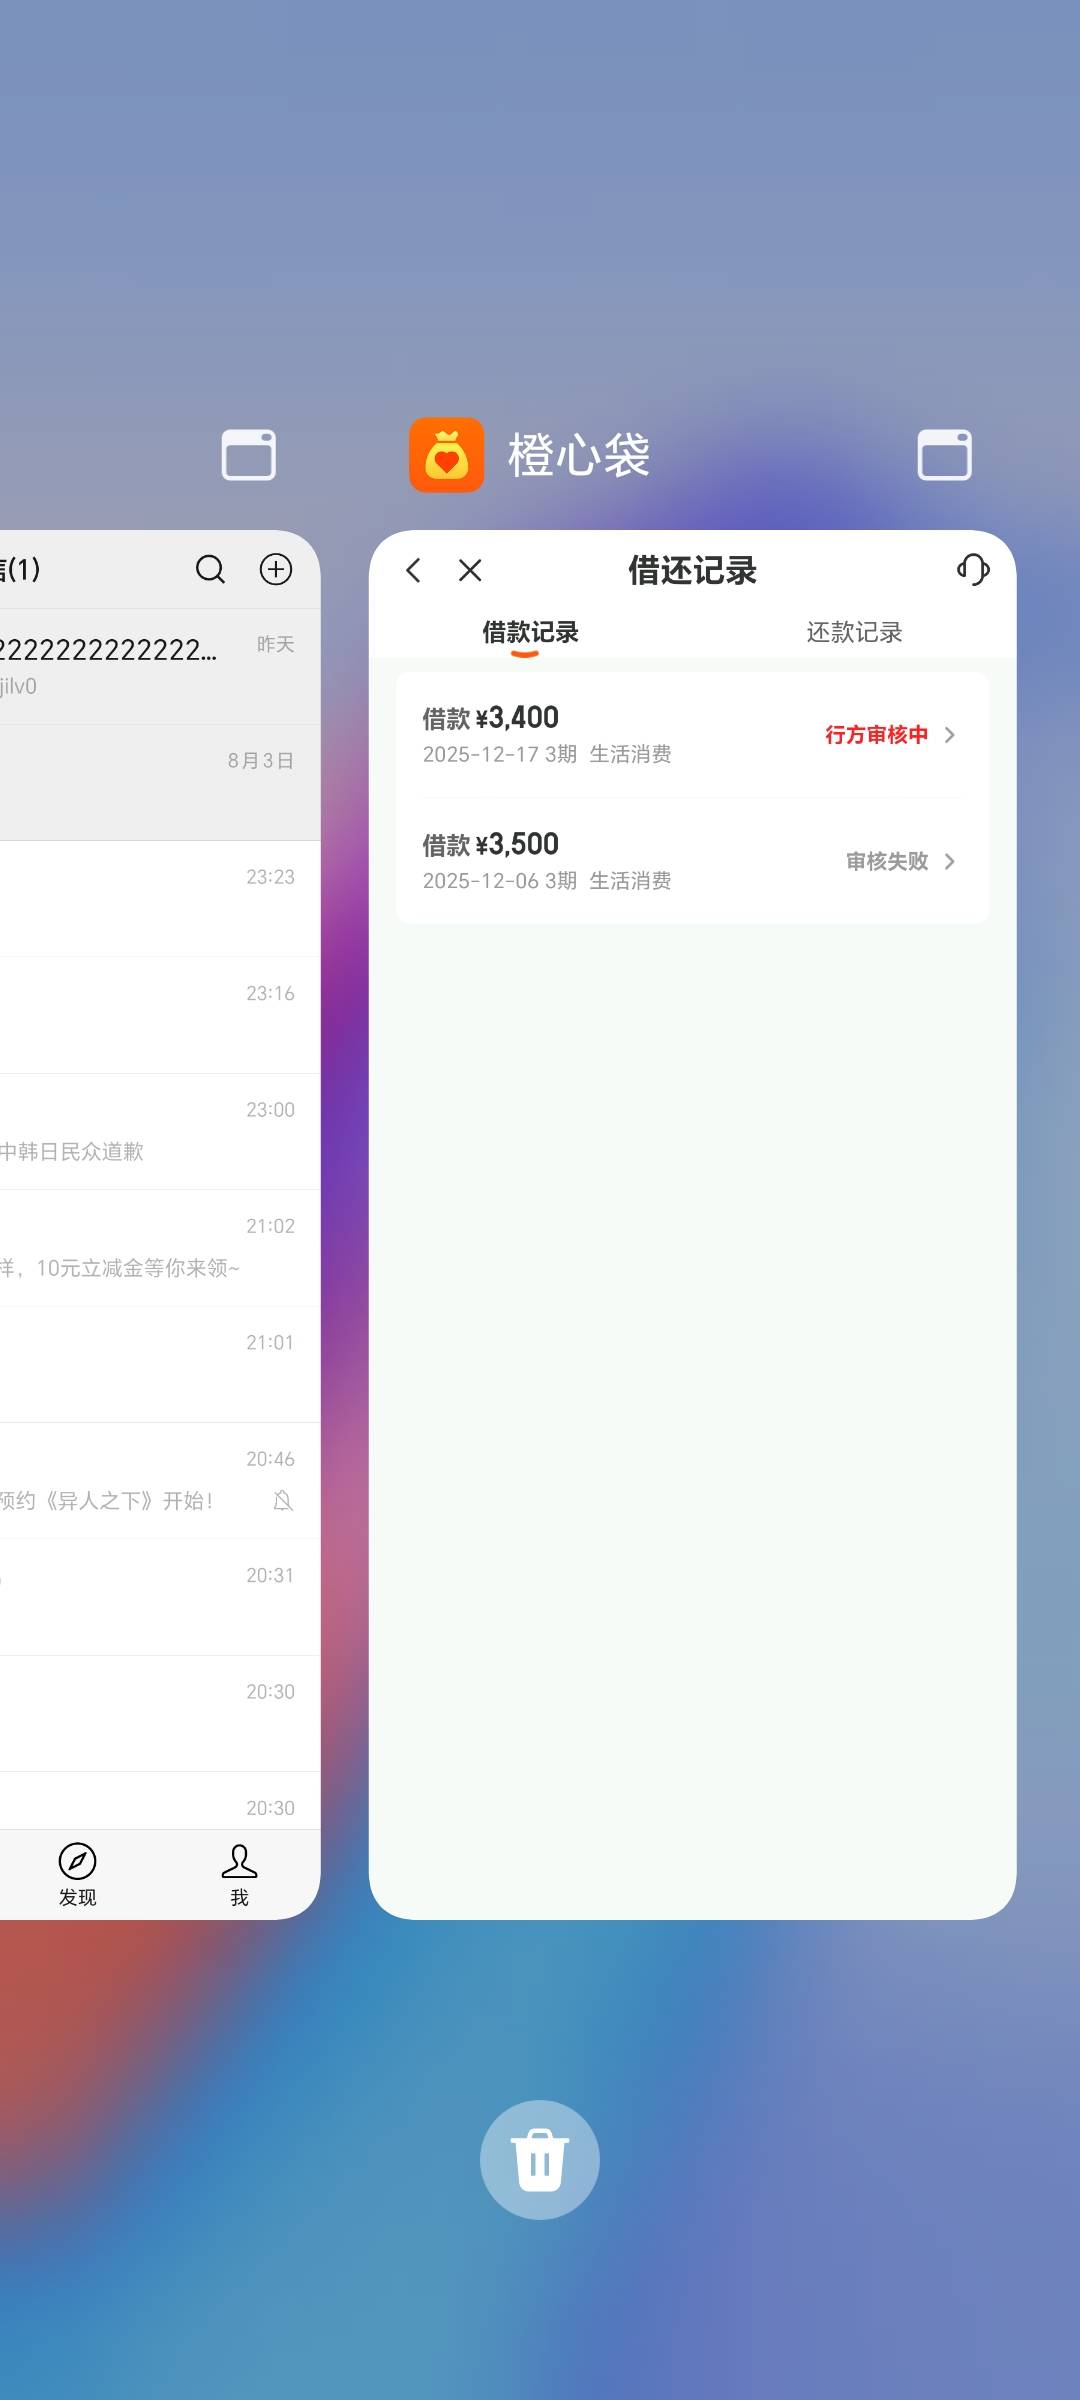Tap the back arrow in 借还记录
Screen dimensions: 1080x2400
click(x=414, y=570)
